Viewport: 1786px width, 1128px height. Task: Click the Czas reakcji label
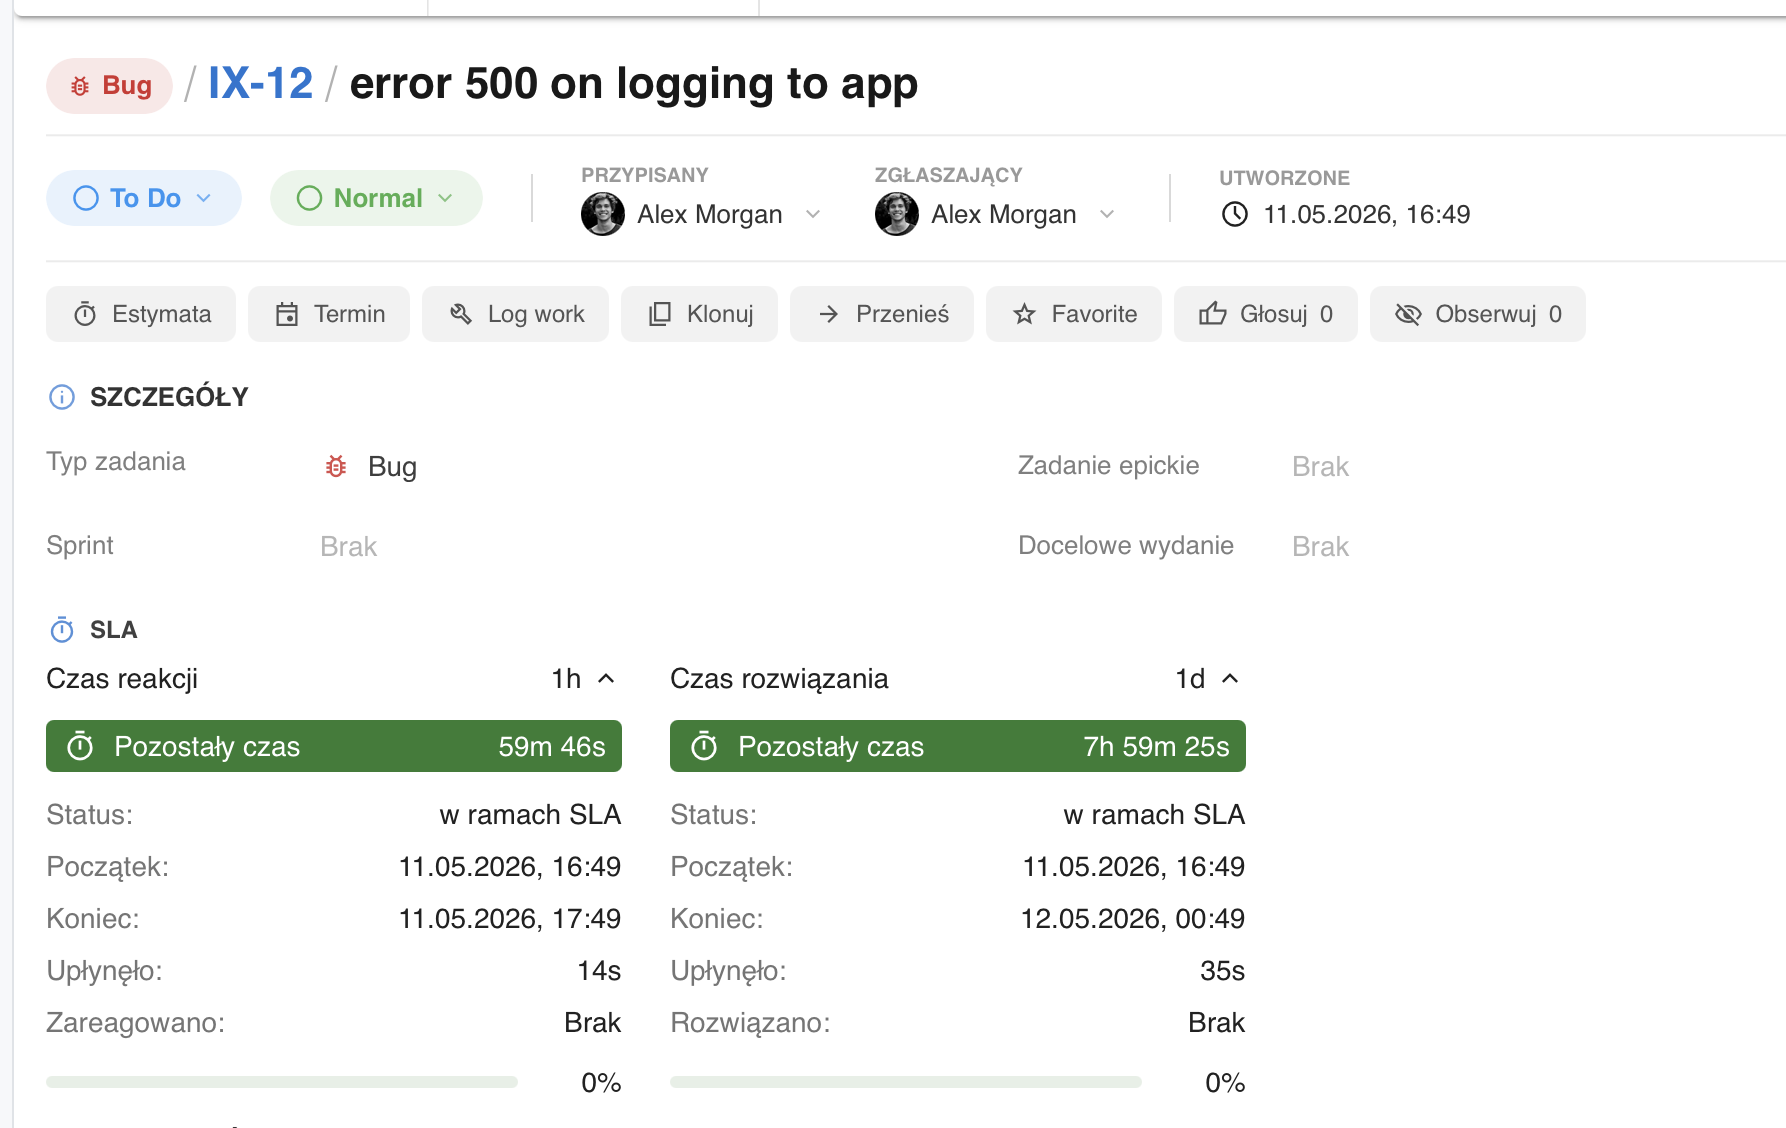tap(122, 679)
